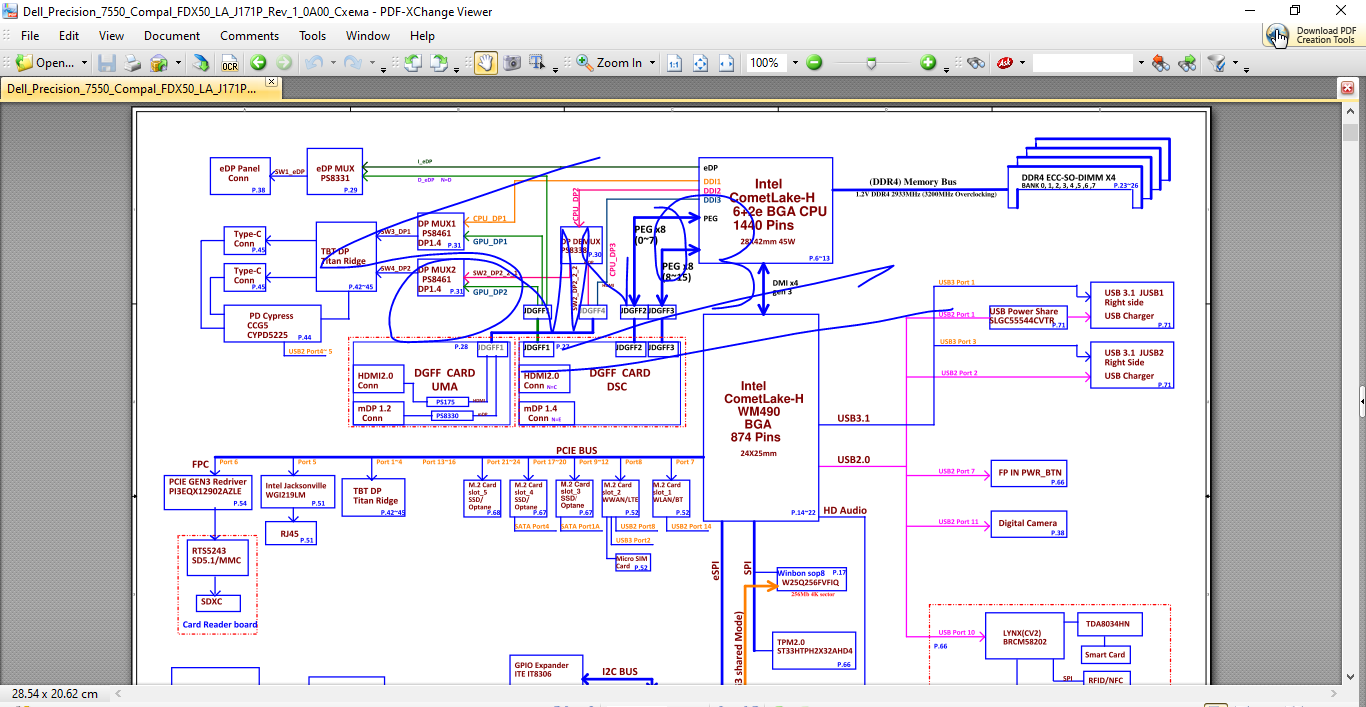Open the File menu

pos(30,35)
